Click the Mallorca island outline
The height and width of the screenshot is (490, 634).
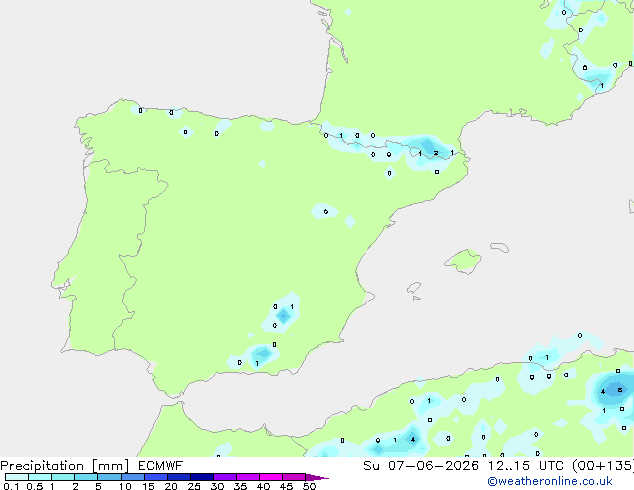(463, 262)
